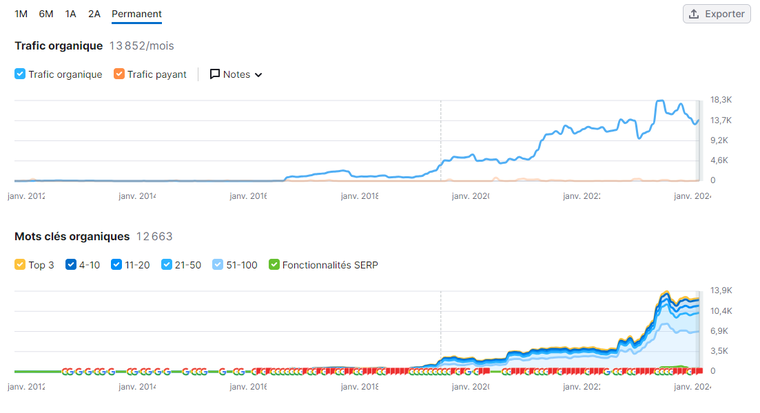Switch to the 6M time range

pyautogui.click(x=46, y=14)
